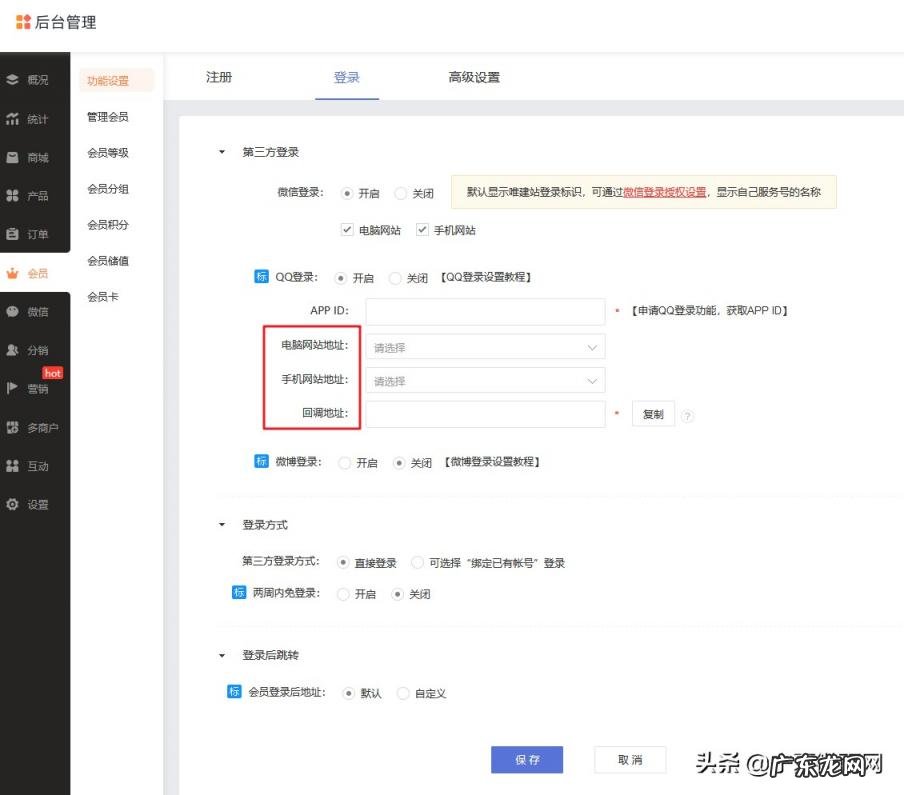Open the 分销 module from sidebar
The width and height of the screenshot is (904, 795).
pos(30,349)
